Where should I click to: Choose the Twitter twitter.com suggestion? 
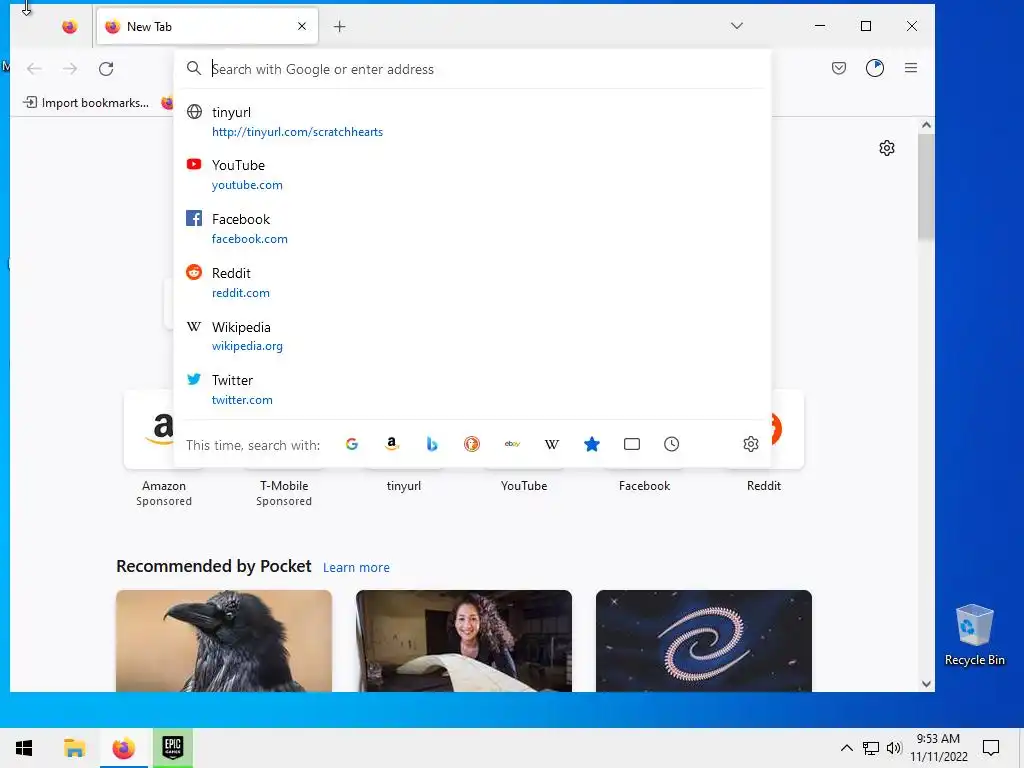coord(473,390)
